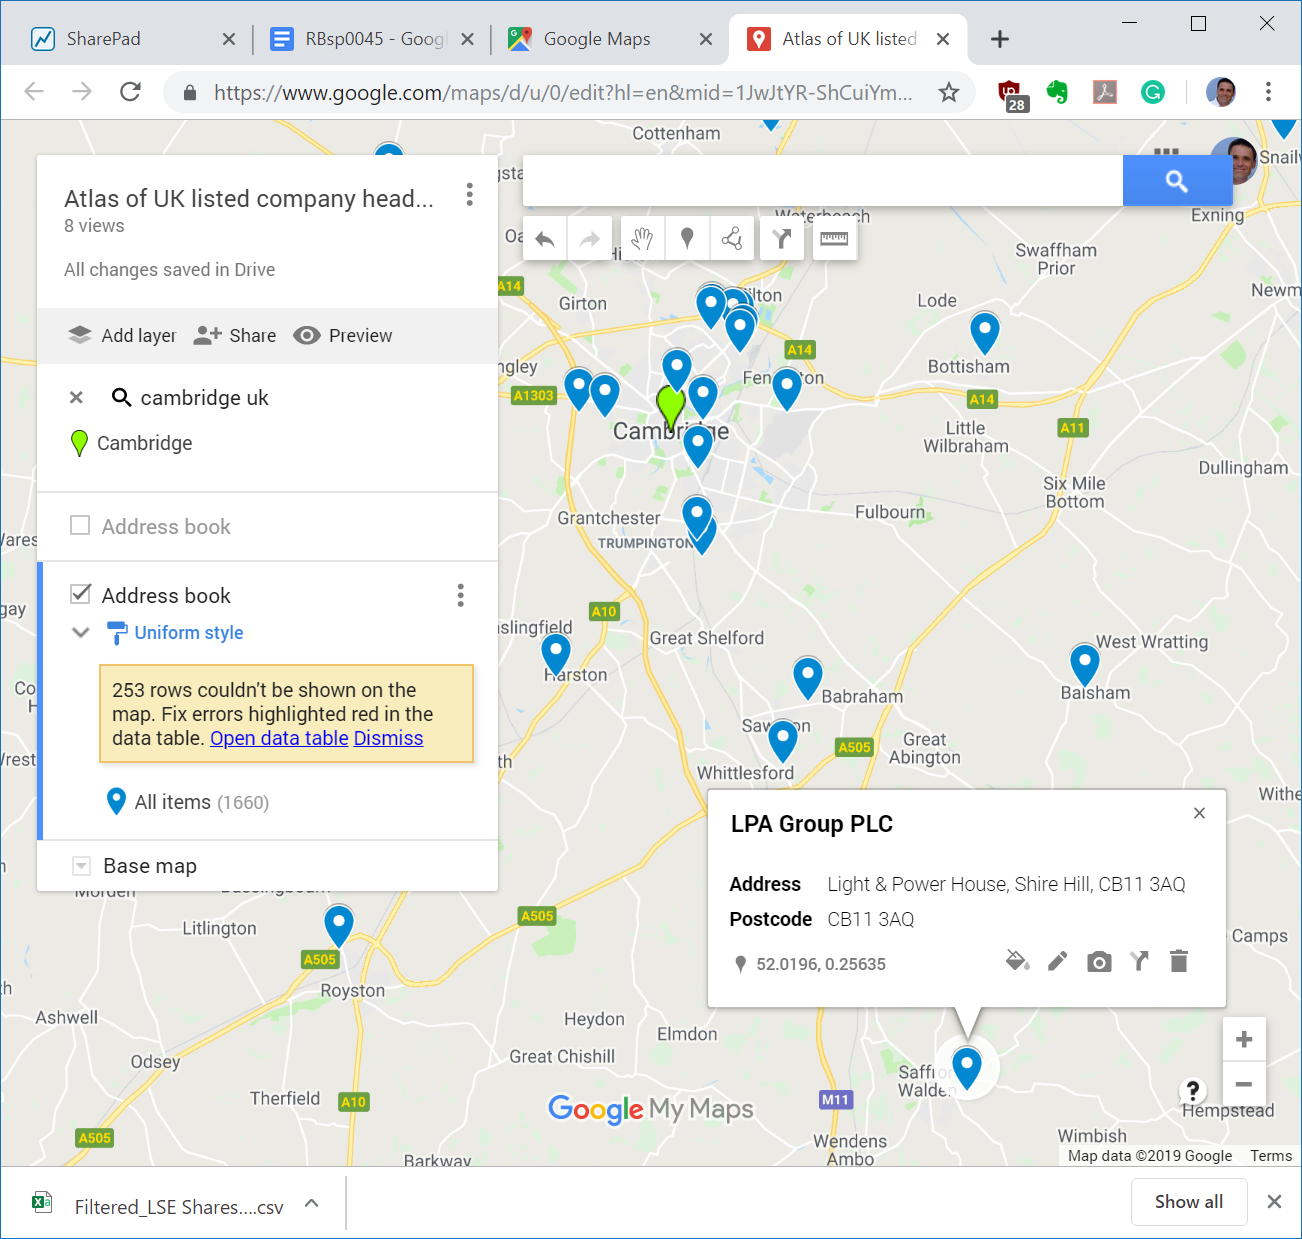The height and width of the screenshot is (1239, 1302).
Task: Reload the page
Action: click(x=130, y=92)
